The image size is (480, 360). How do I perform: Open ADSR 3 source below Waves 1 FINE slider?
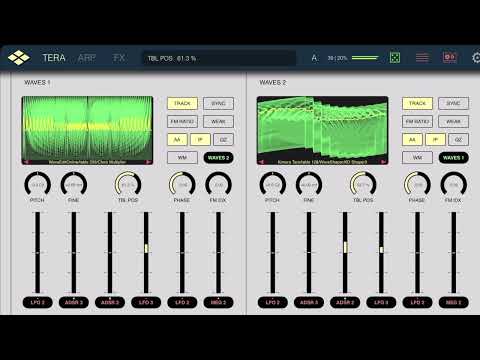[74, 302]
